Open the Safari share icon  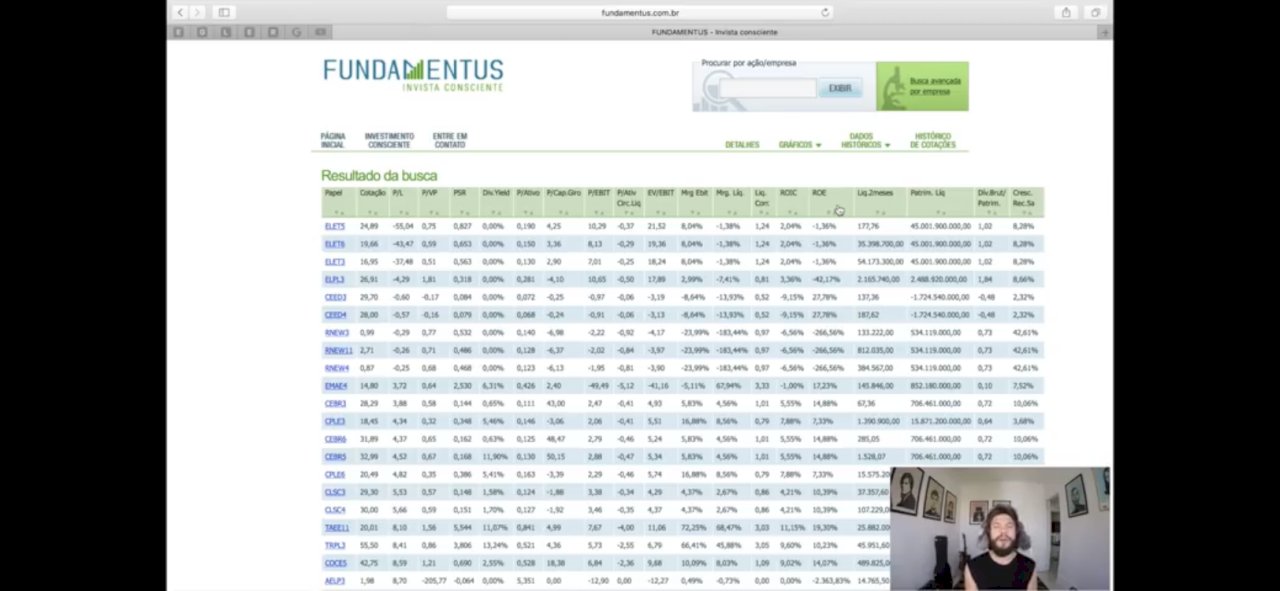pos(1066,12)
